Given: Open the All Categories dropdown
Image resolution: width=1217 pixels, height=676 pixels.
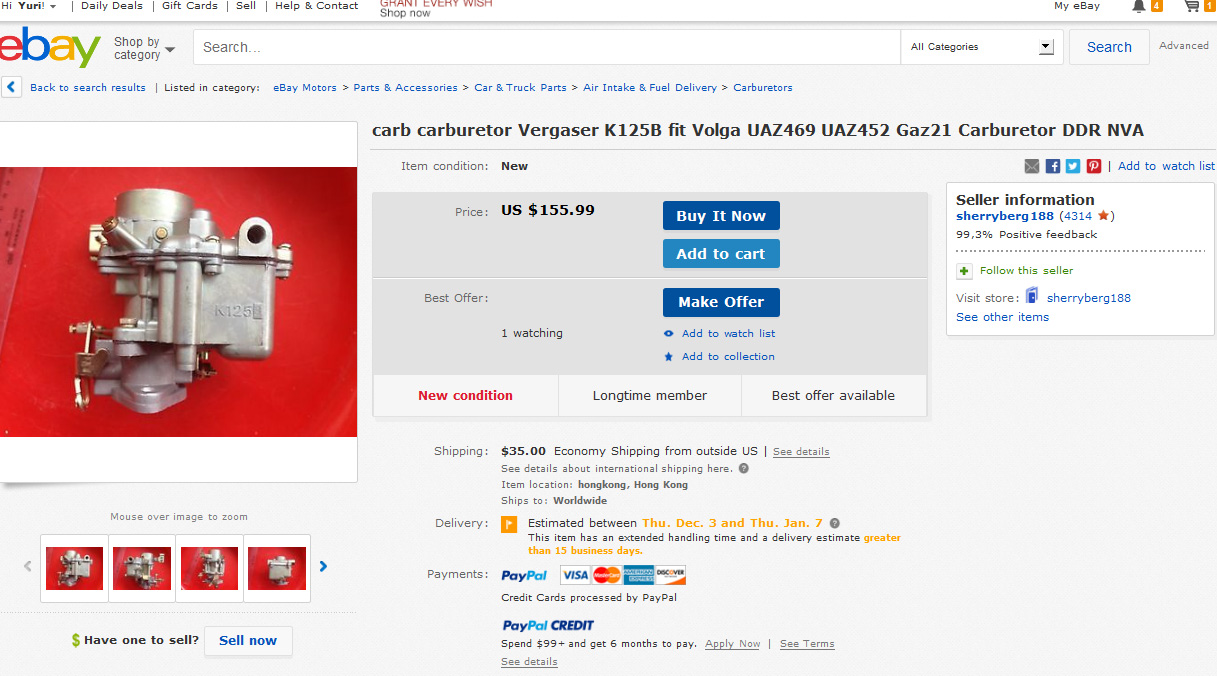Looking at the screenshot, I should (981, 47).
